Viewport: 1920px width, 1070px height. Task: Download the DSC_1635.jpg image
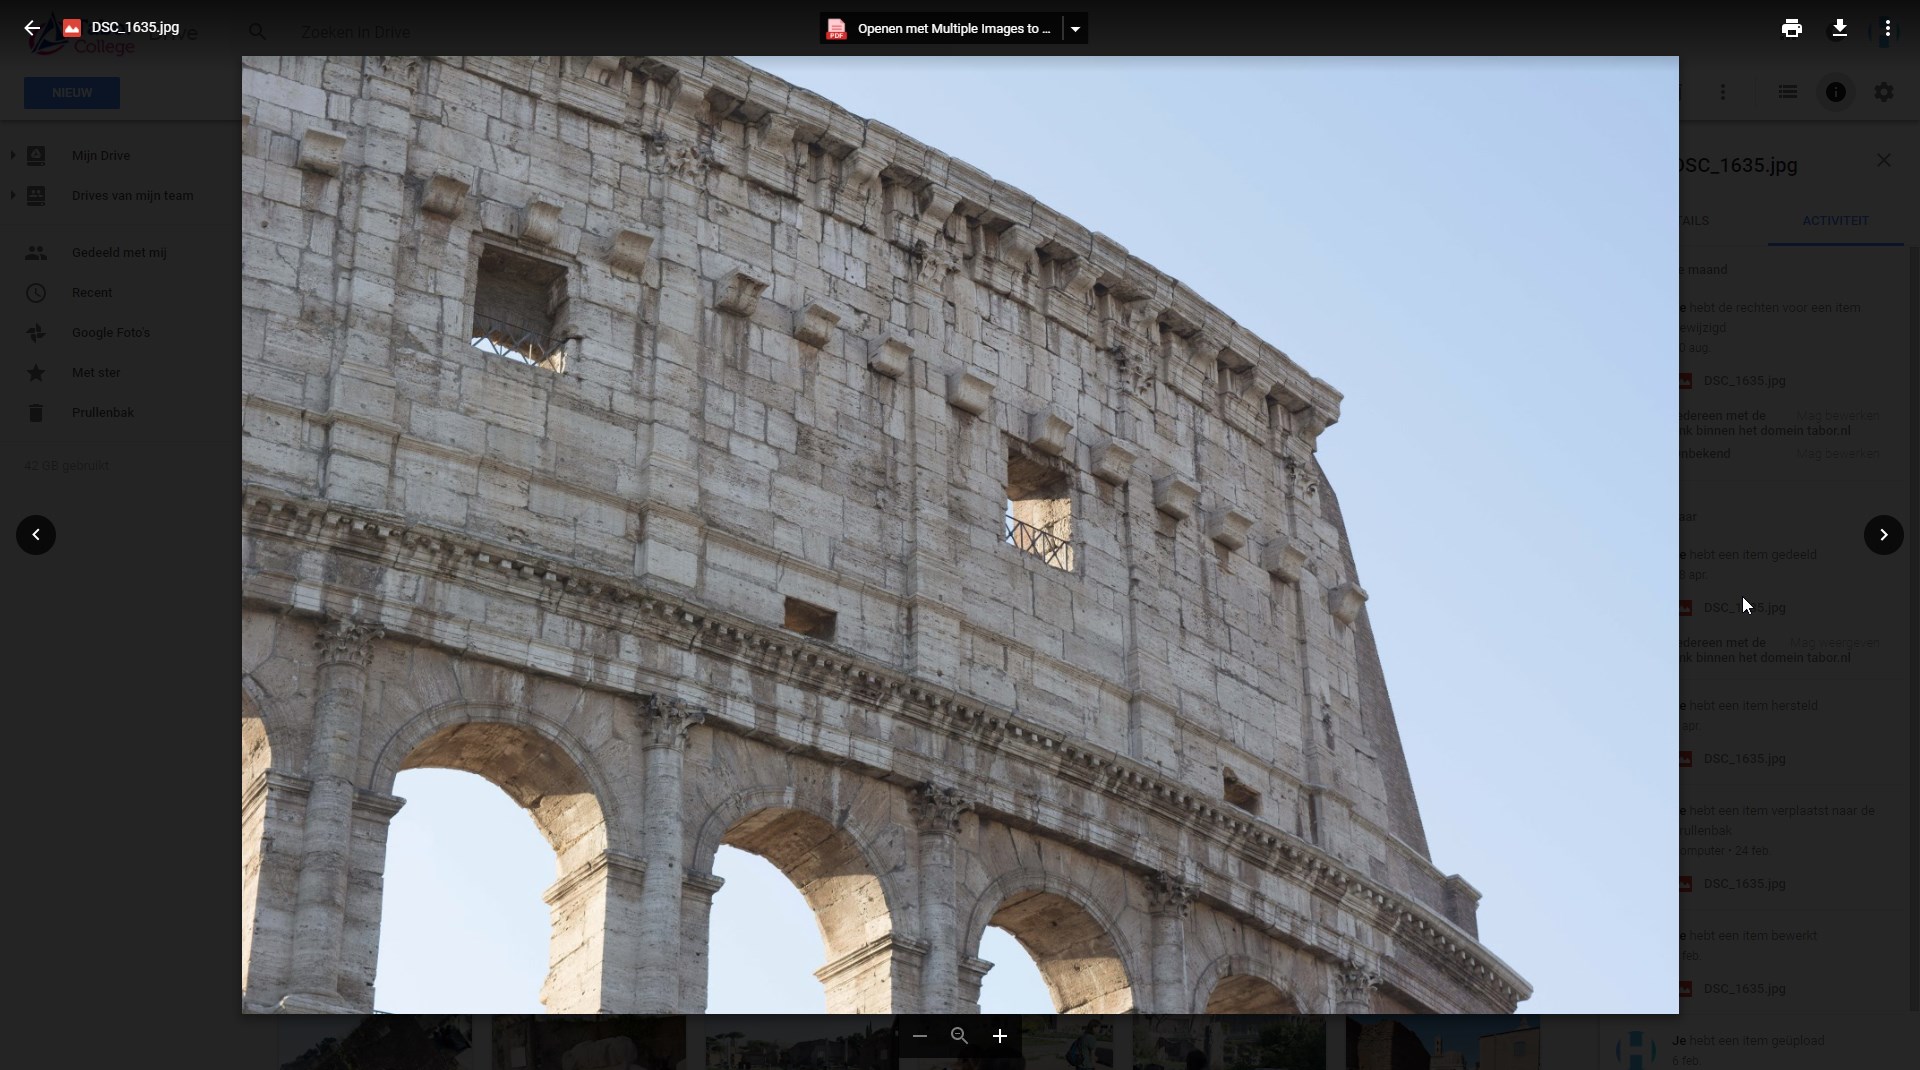click(1839, 28)
